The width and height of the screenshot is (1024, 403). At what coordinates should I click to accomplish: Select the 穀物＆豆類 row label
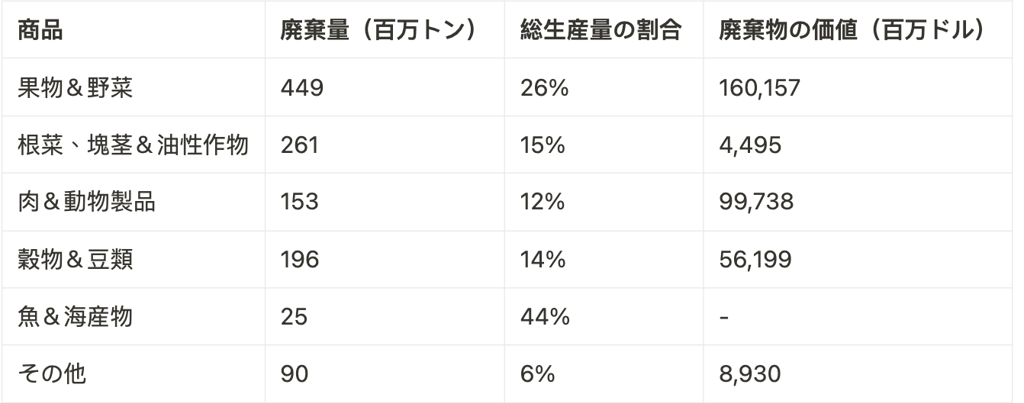(x=75, y=260)
